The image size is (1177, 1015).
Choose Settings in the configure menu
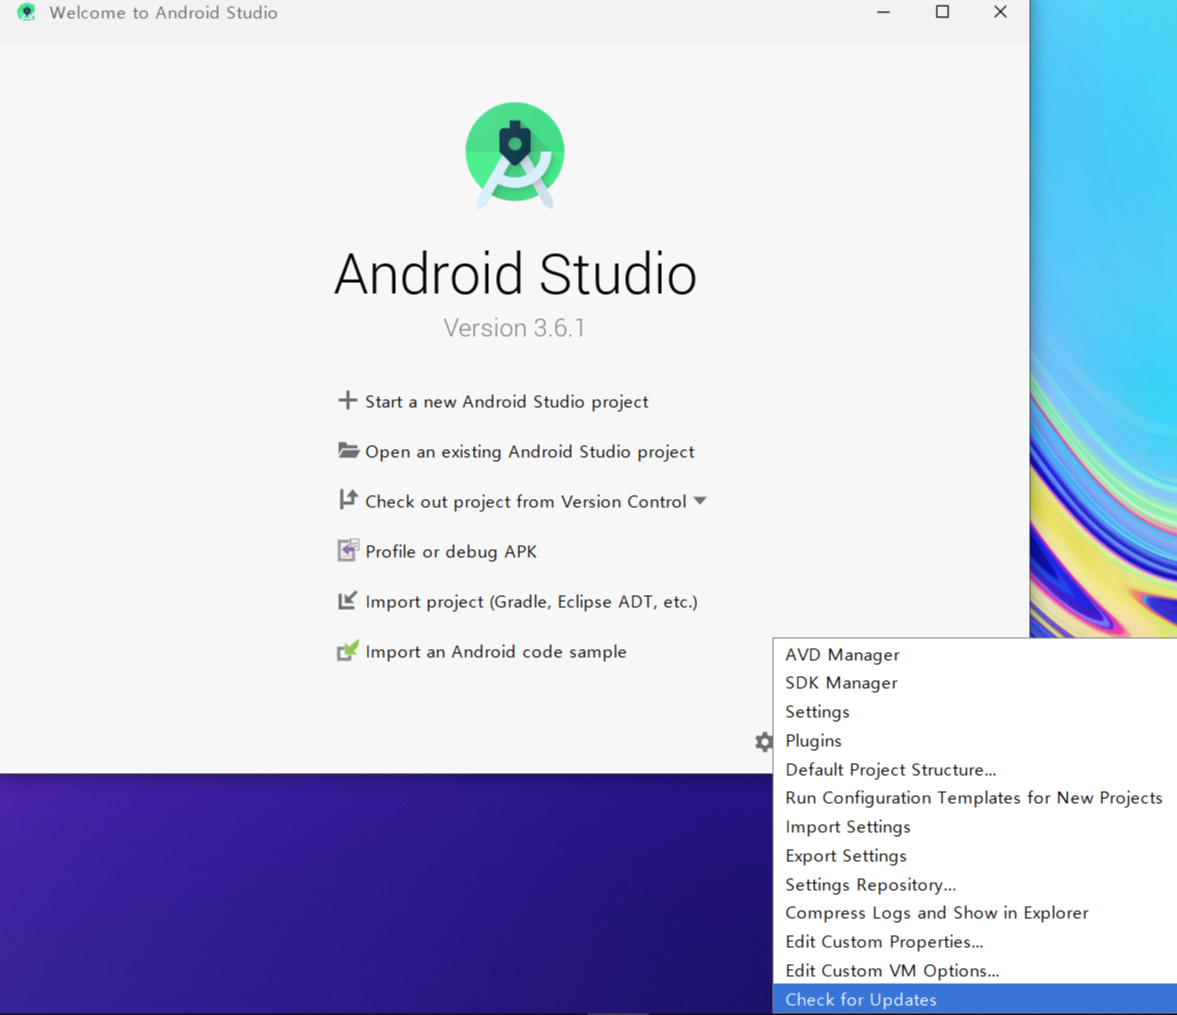[x=975, y=712]
